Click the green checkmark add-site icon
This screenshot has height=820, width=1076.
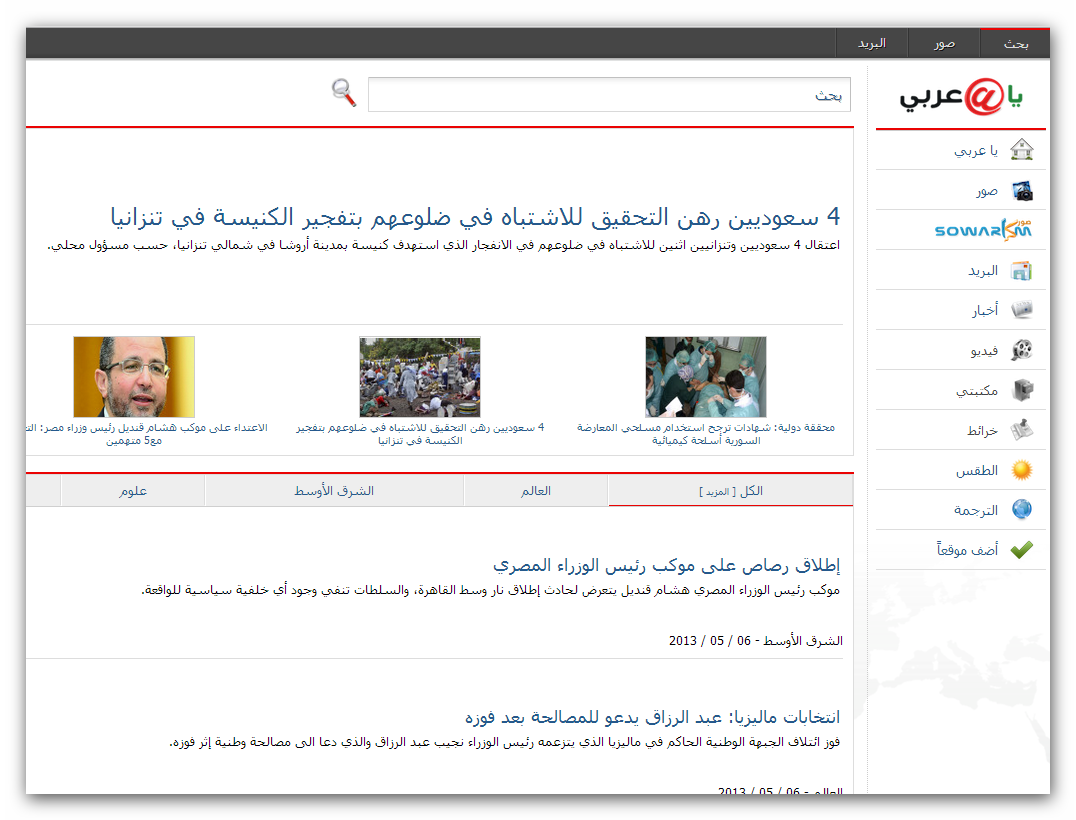1021,550
